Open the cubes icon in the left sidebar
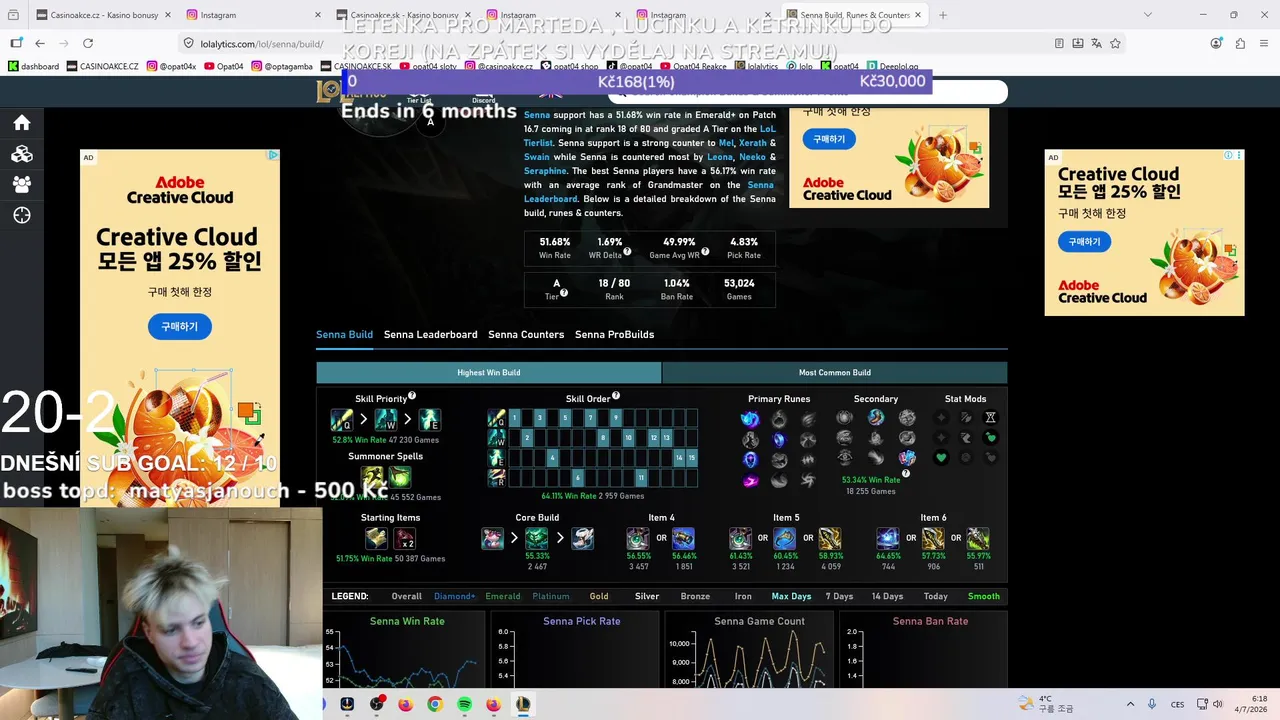The height and width of the screenshot is (720, 1280). coord(21,154)
